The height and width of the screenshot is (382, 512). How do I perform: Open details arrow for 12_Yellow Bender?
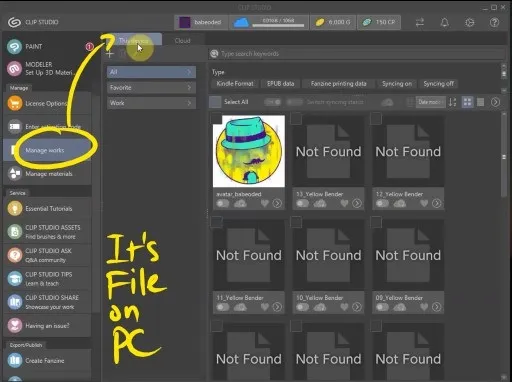(x=436, y=203)
